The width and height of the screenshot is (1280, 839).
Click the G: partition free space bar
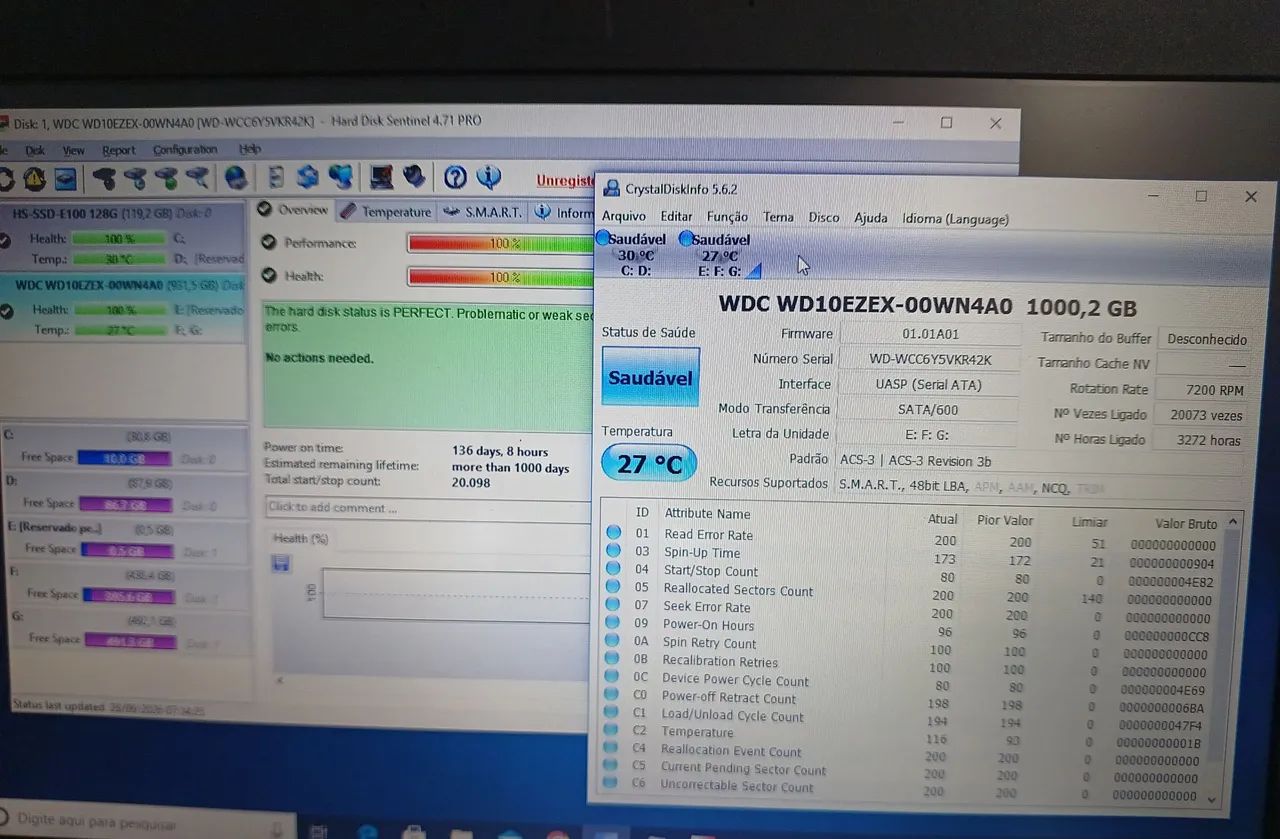(x=130, y=640)
